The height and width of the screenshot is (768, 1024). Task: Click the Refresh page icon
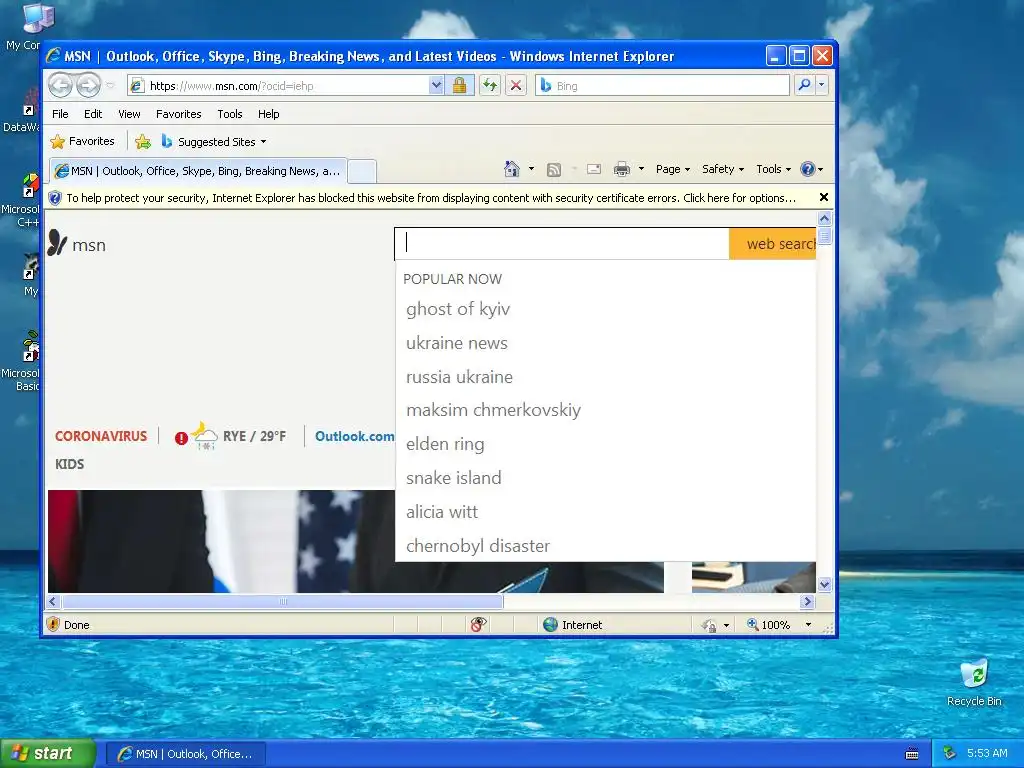point(490,86)
